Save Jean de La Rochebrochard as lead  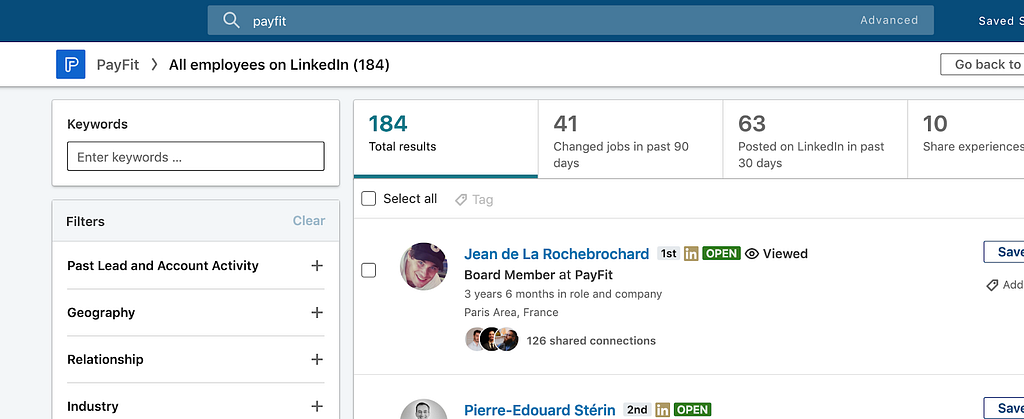pos(1004,252)
